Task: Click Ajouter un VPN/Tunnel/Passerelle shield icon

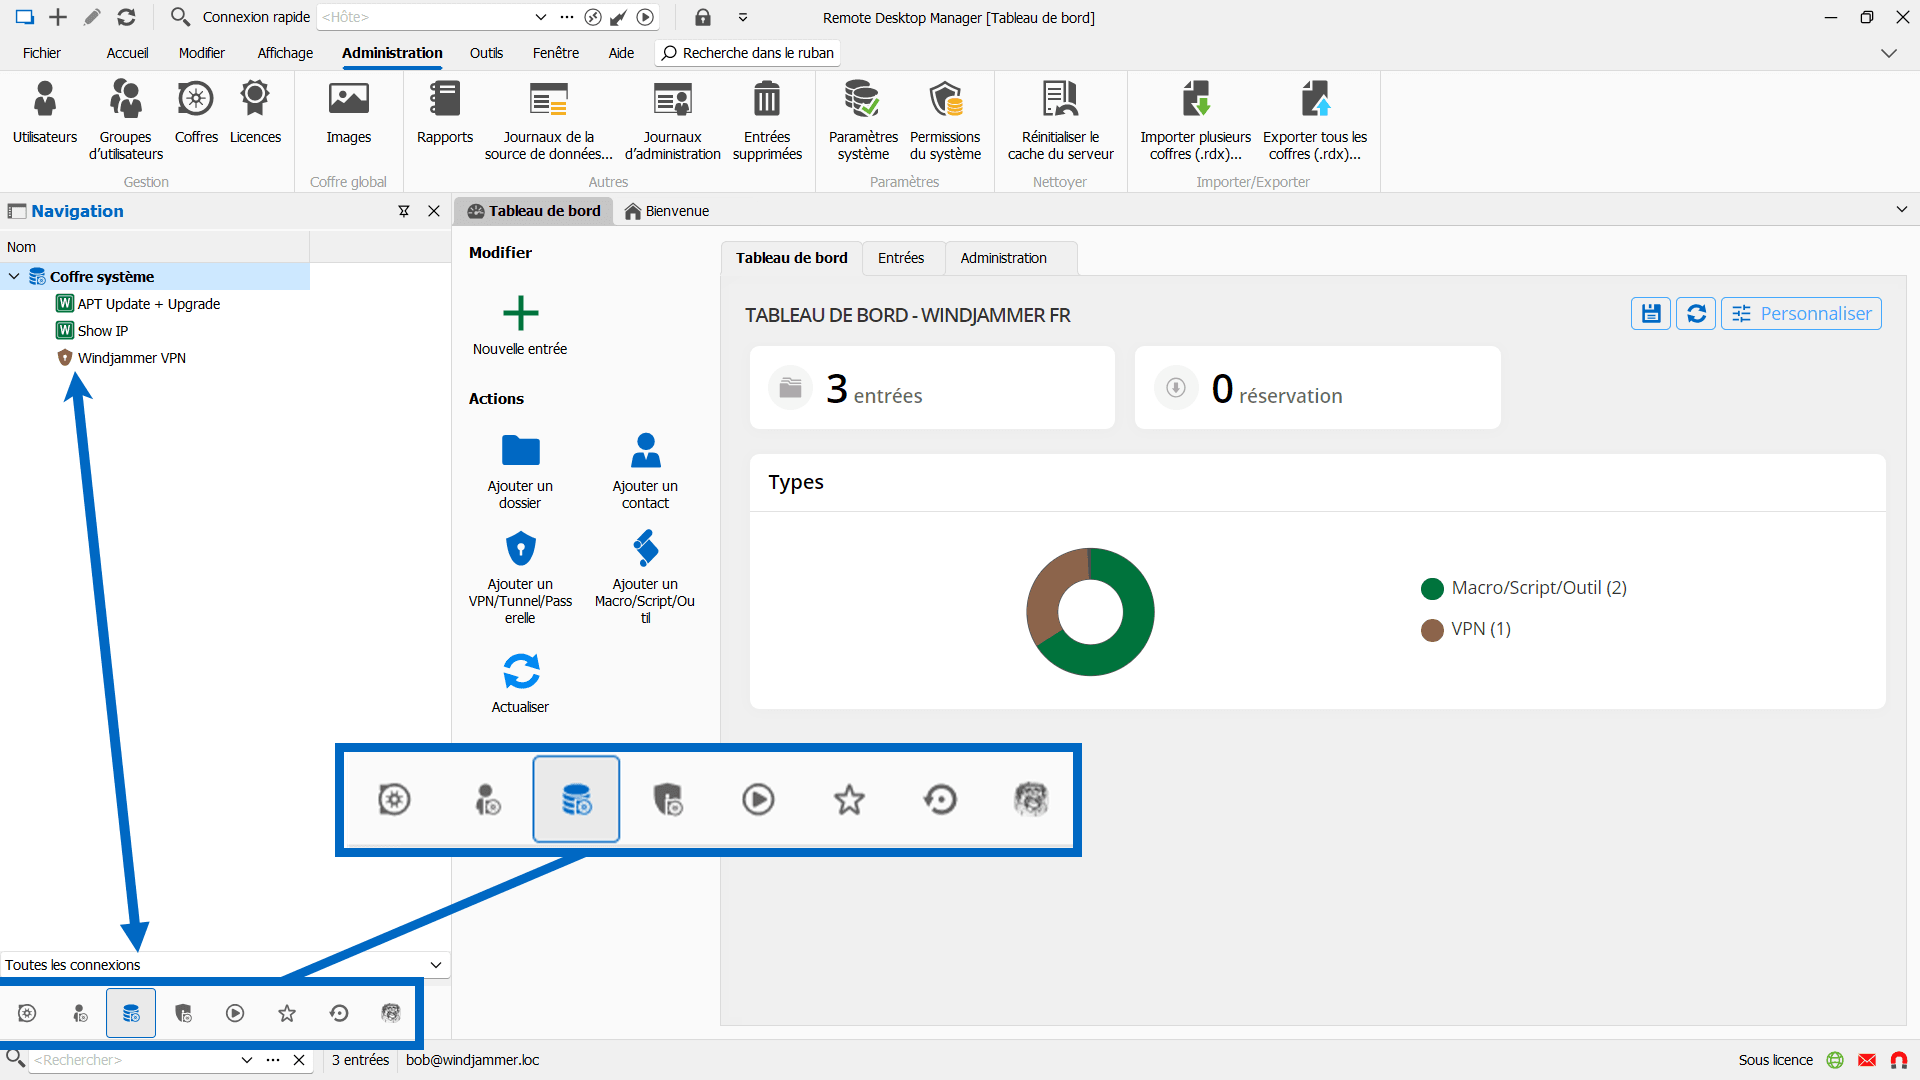Action: click(x=520, y=549)
